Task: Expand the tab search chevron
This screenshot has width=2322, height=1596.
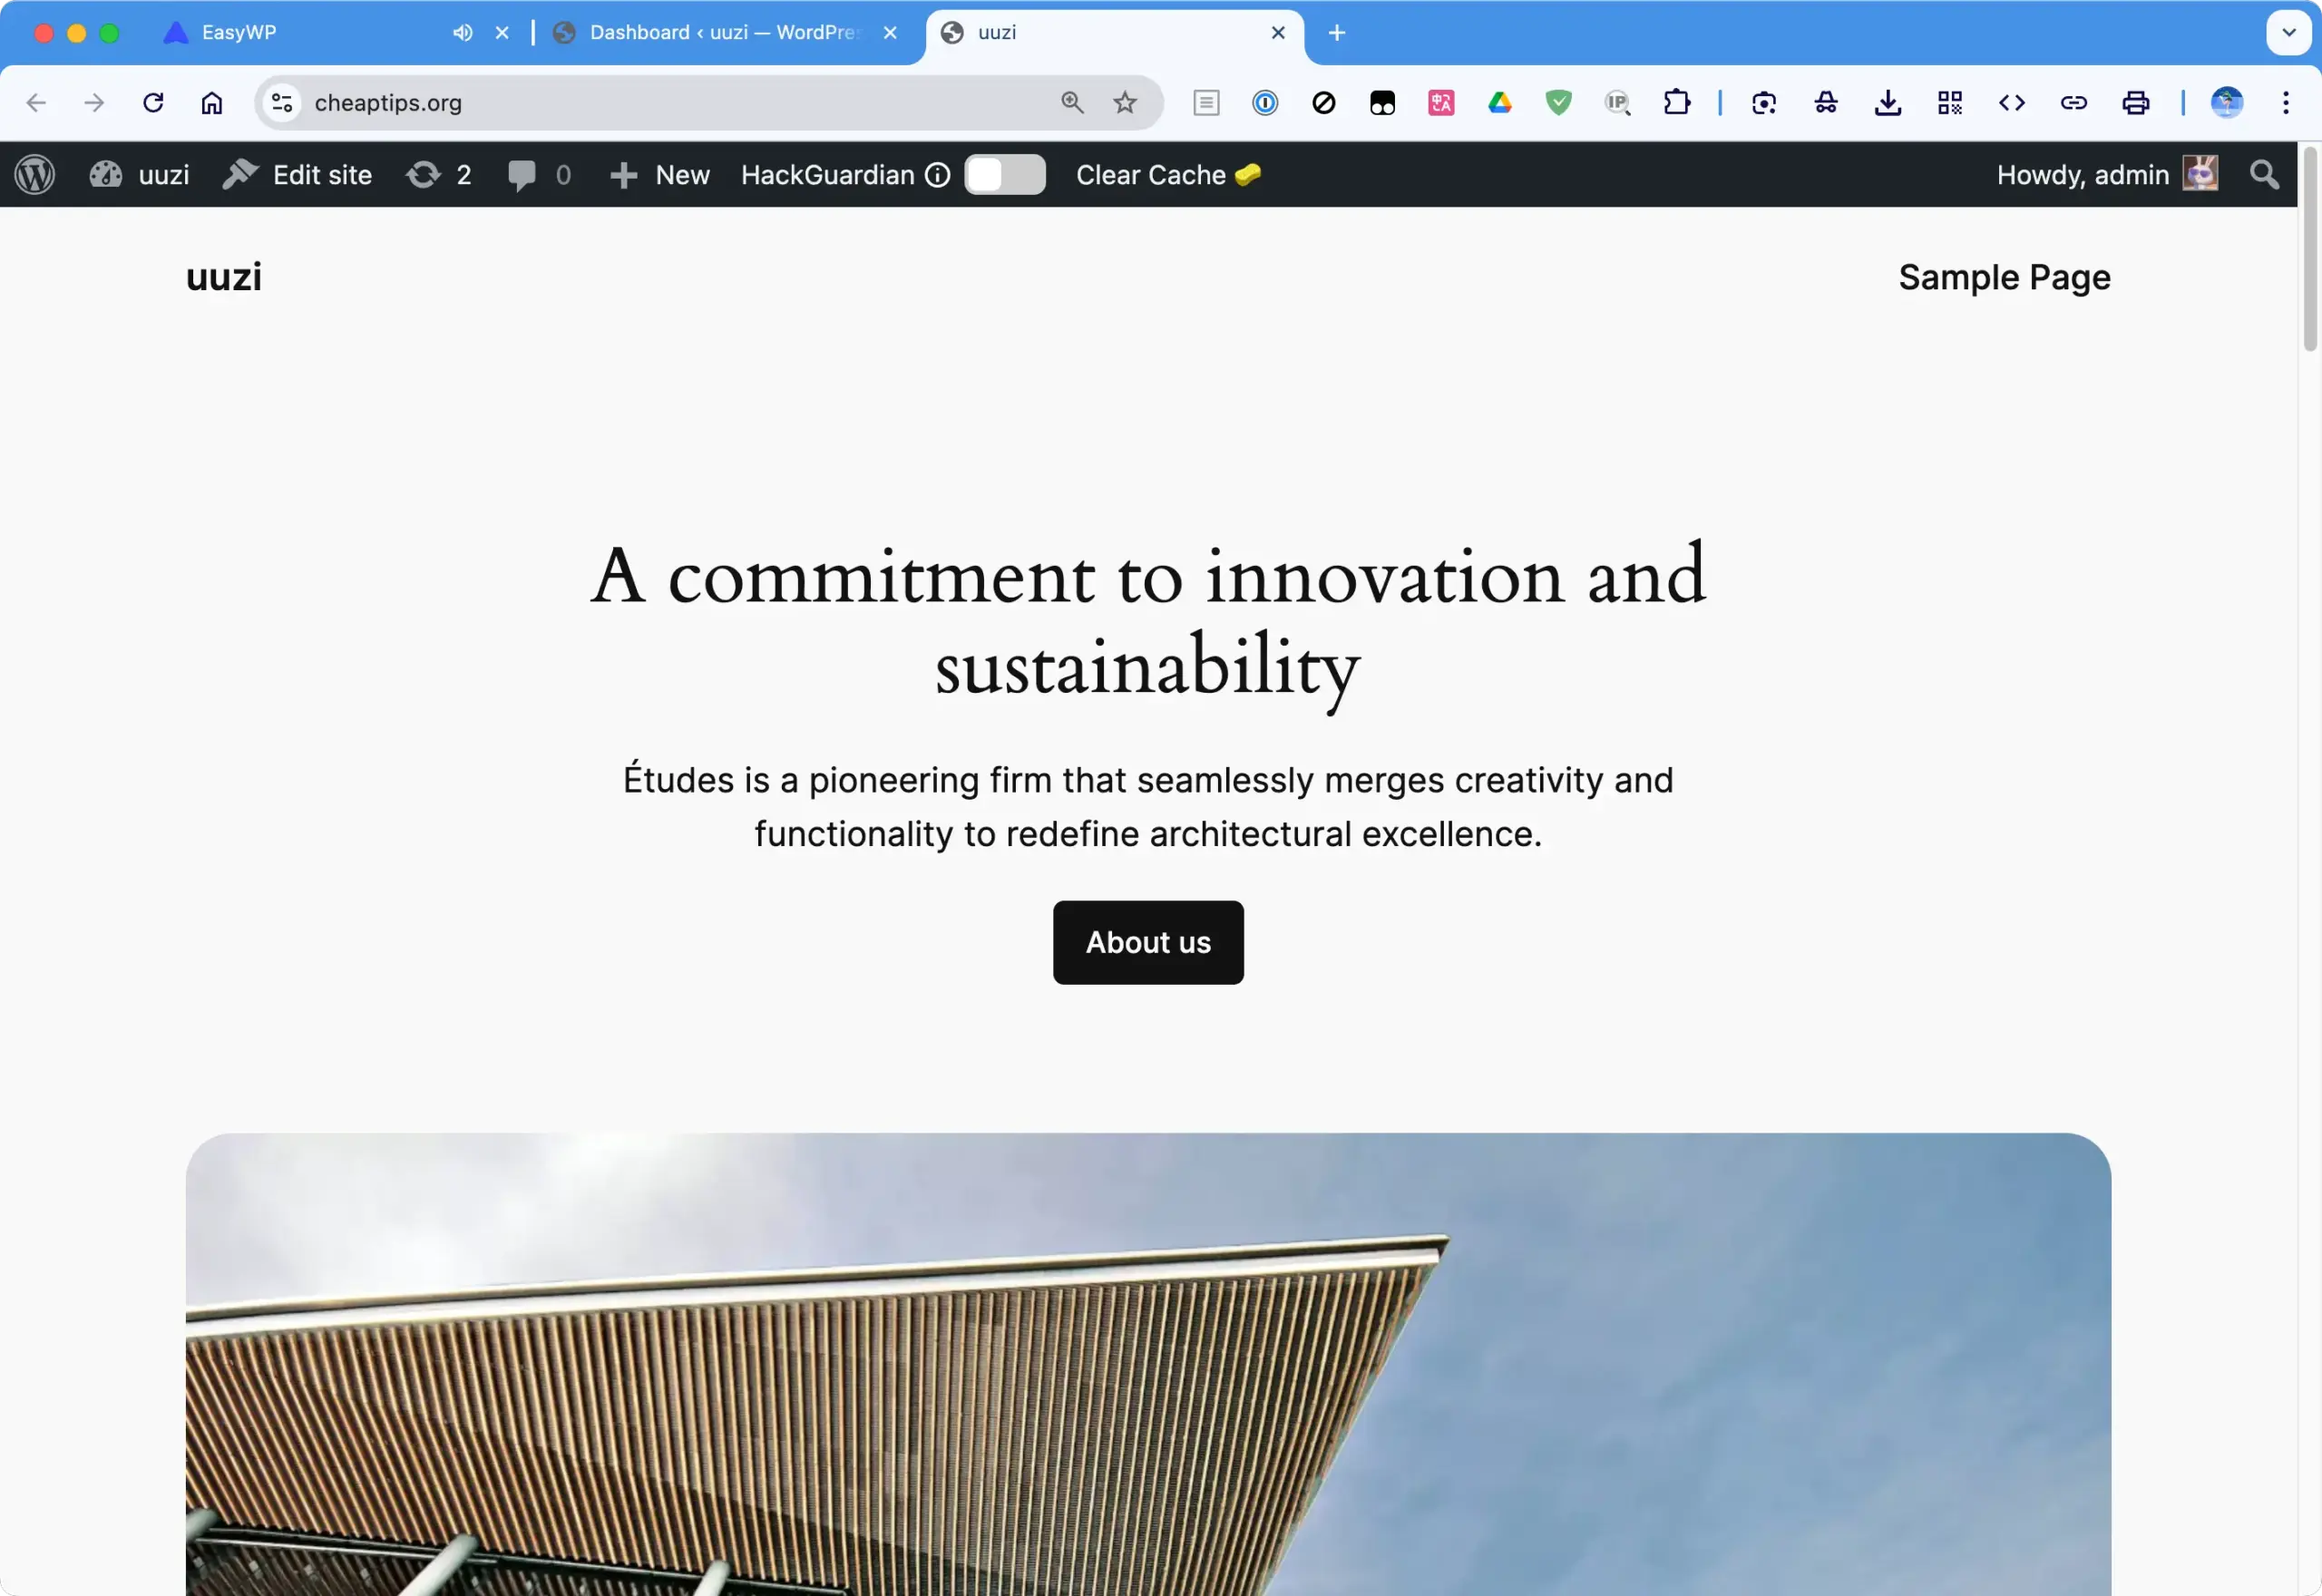Action: pyautogui.click(x=2289, y=32)
